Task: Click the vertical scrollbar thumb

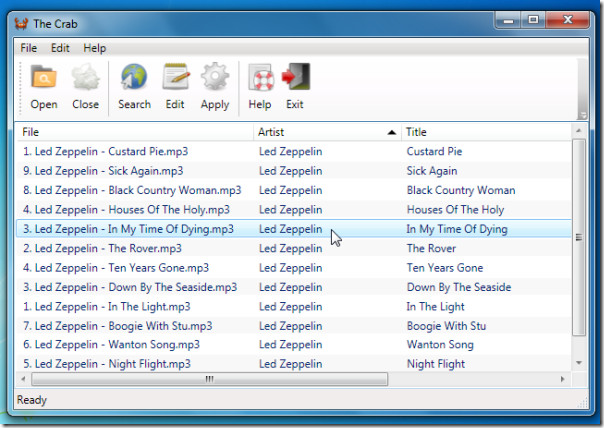Action: point(579,237)
